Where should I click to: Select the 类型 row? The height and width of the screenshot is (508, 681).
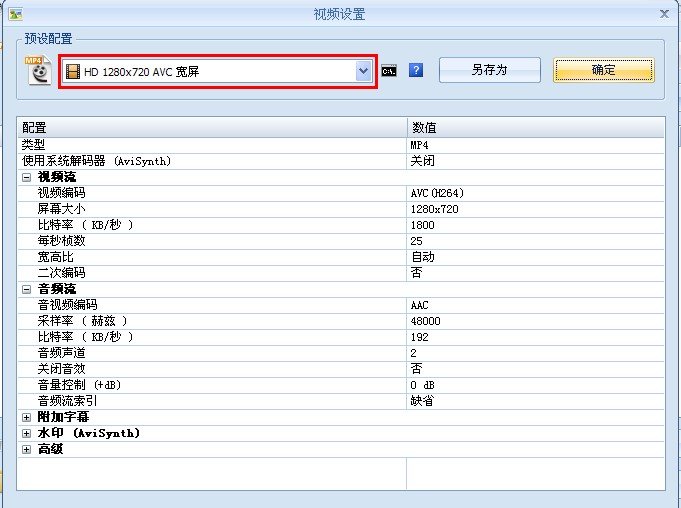click(341, 145)
